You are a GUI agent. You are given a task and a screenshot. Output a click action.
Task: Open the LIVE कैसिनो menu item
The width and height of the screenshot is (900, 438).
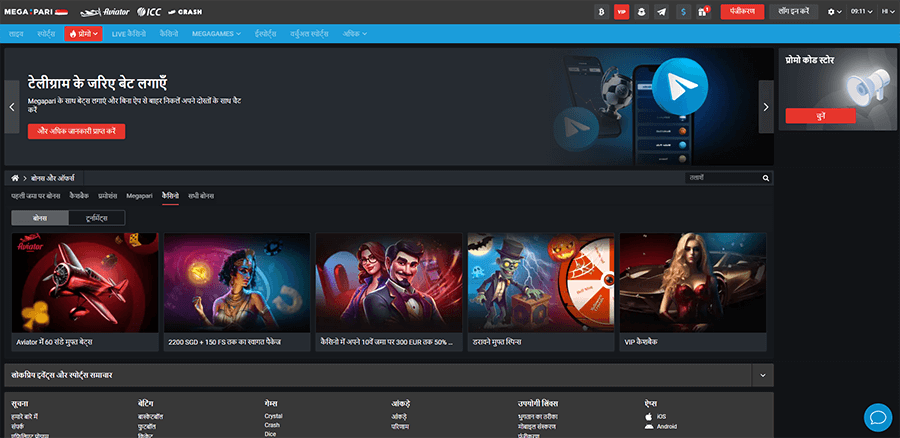click(129, 34)
